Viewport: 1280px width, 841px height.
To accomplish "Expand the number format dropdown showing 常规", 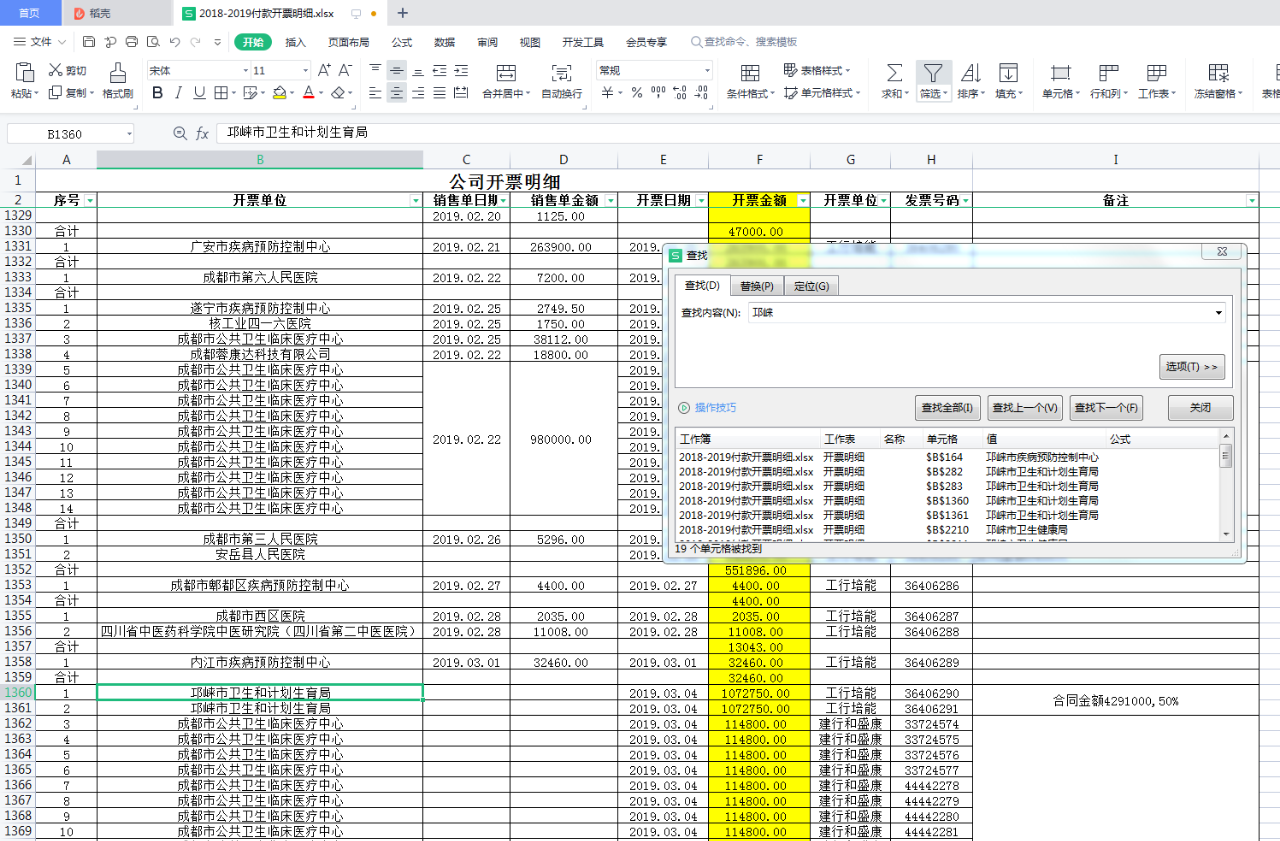I will point(707,71).
